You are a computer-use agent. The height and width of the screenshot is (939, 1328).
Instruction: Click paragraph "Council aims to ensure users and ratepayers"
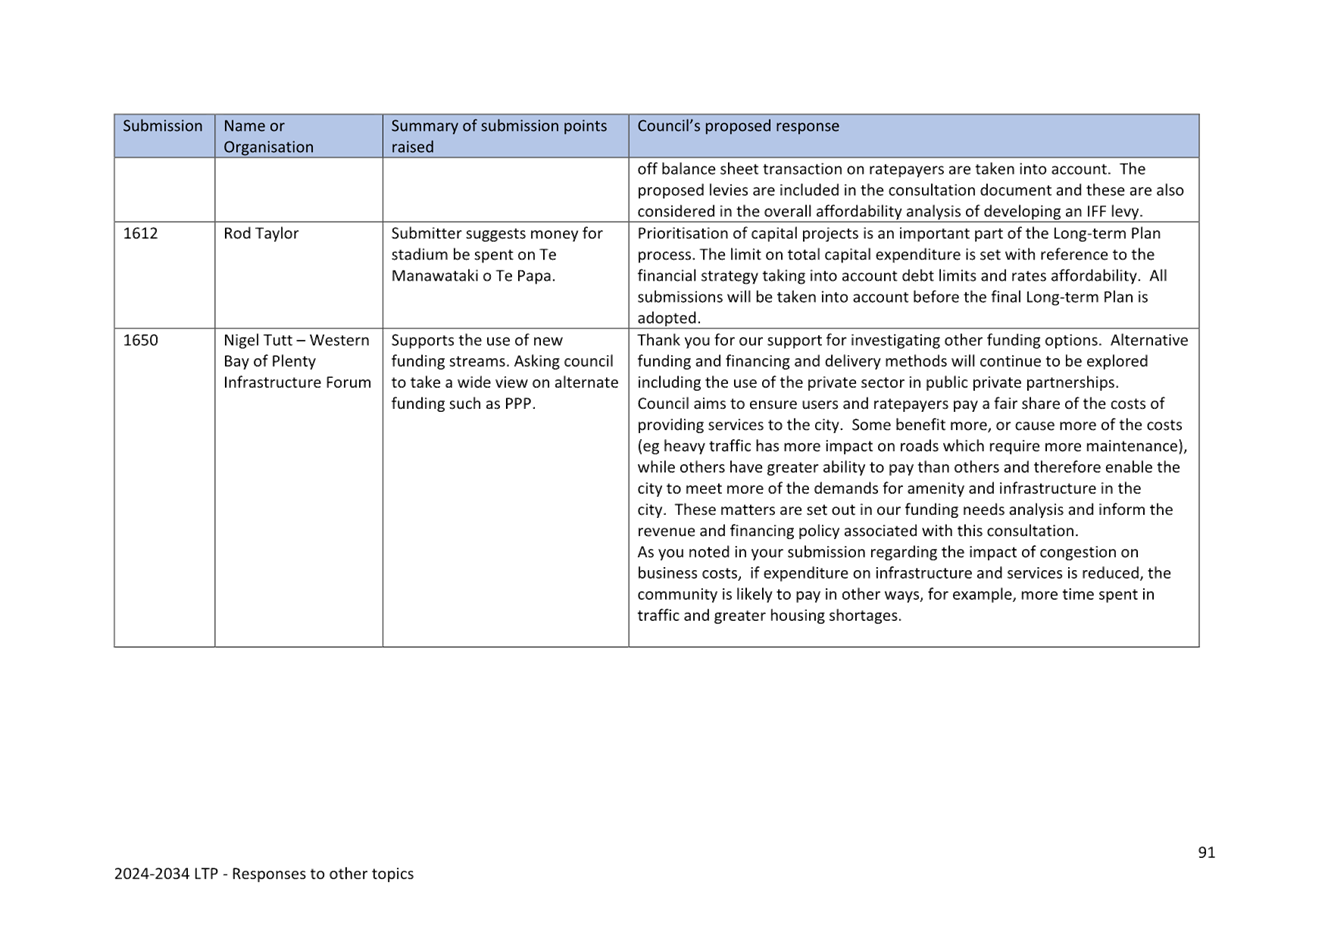point(912,467)
